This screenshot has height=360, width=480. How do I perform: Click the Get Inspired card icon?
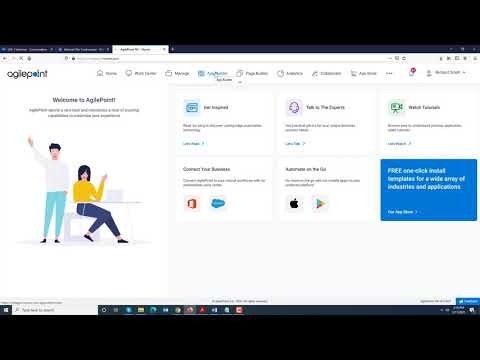tap(192, 107)
